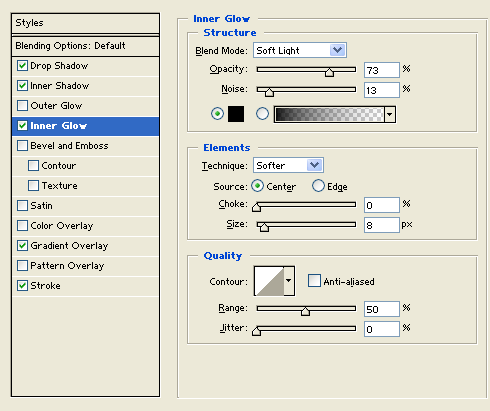Click the Range slider handle

click(305, 311)
